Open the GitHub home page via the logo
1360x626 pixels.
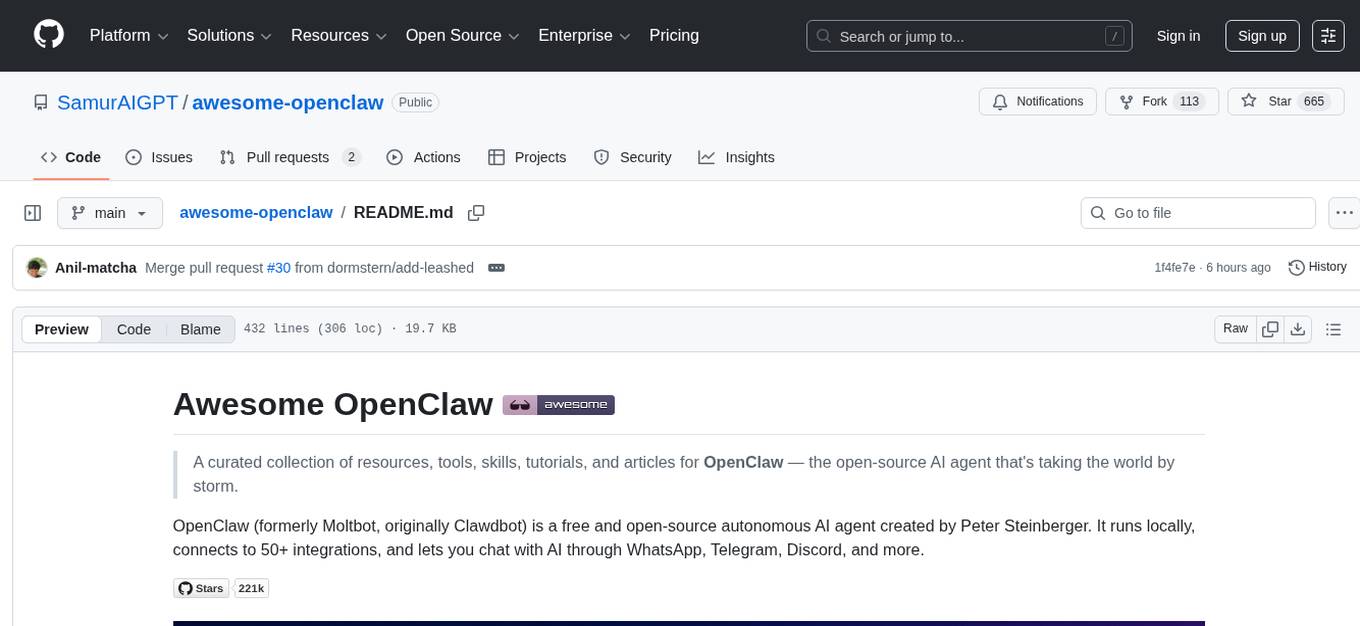(48, 35)
